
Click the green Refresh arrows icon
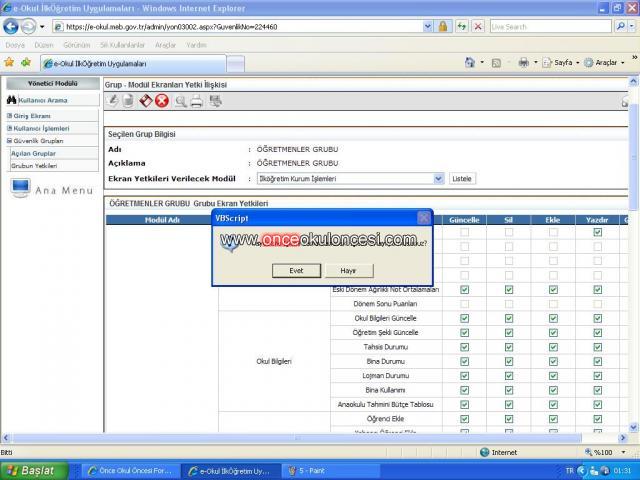[x=462, y=27]
